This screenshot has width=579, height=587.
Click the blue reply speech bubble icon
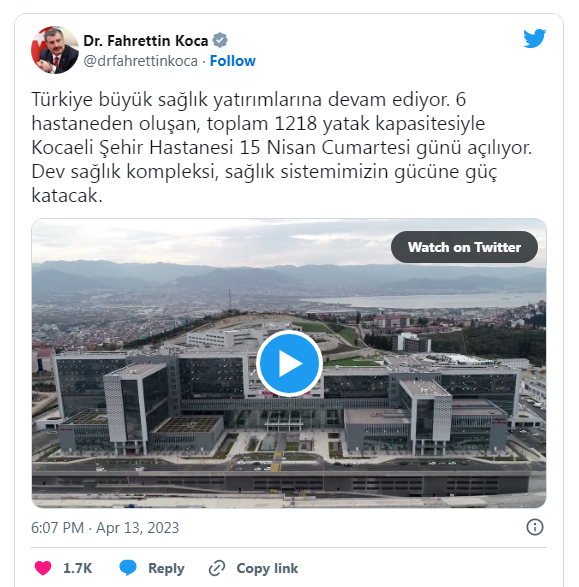tap(128, 568)
